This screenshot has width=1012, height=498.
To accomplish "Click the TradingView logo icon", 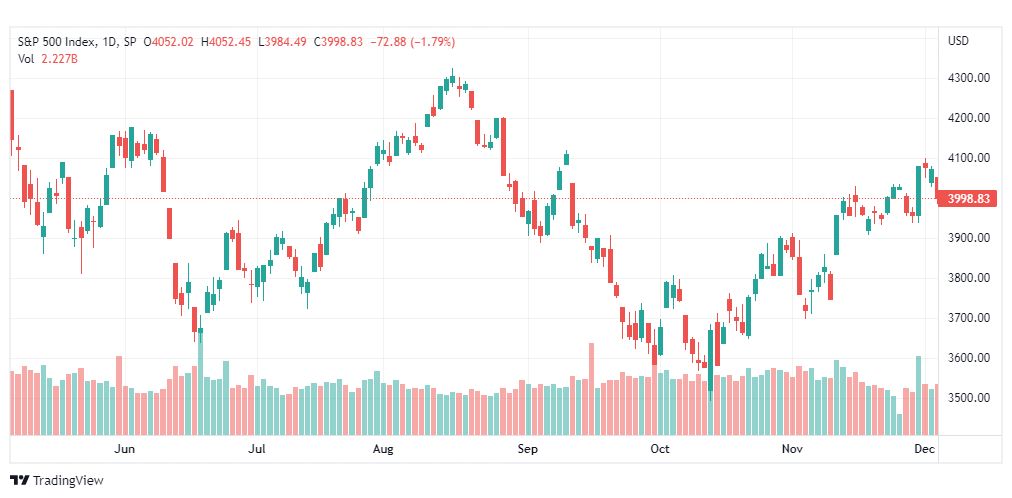I will [x=20, y=481].
